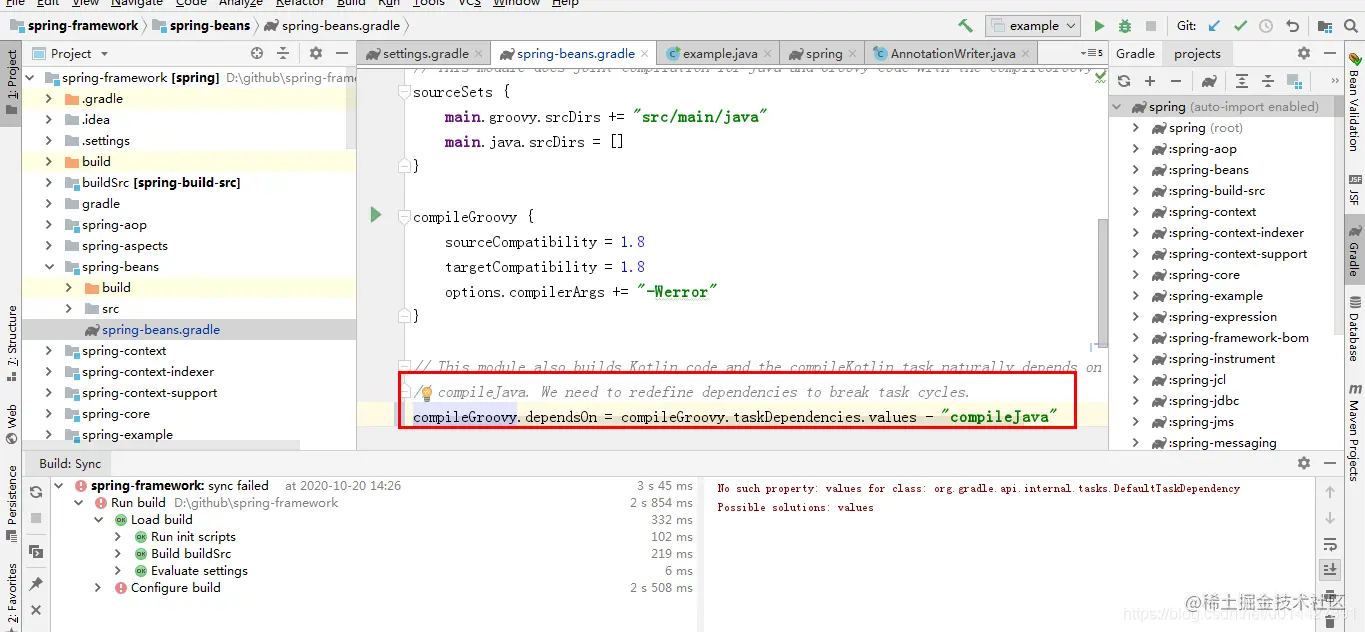This screenshot has height=632, width=1365.
Task: Select Build: Sync tab
Action: [x=70, y=463]
